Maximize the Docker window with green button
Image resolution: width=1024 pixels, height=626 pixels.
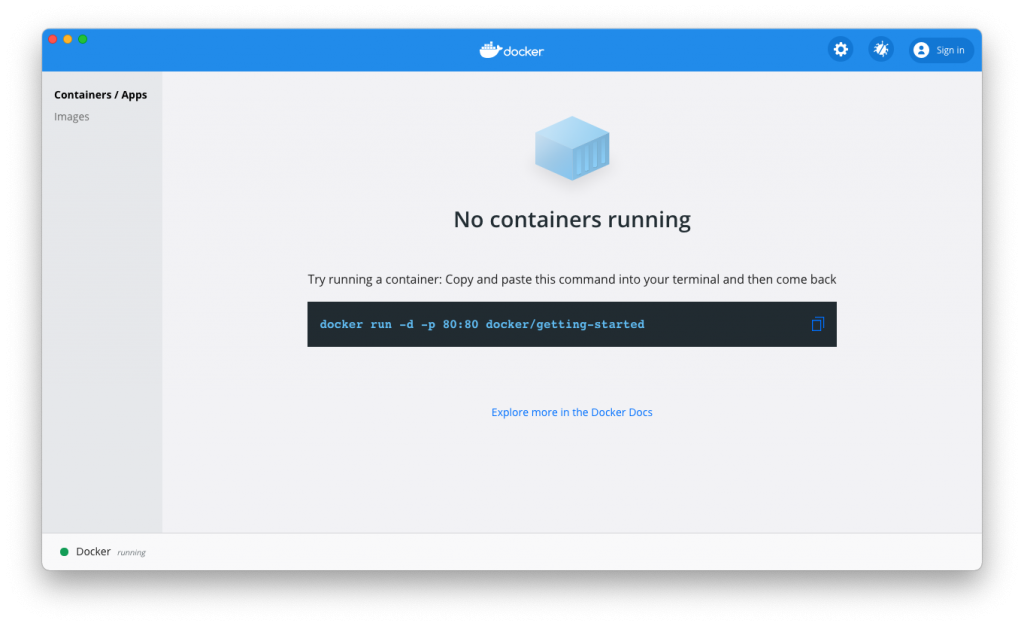click(83, 39)
